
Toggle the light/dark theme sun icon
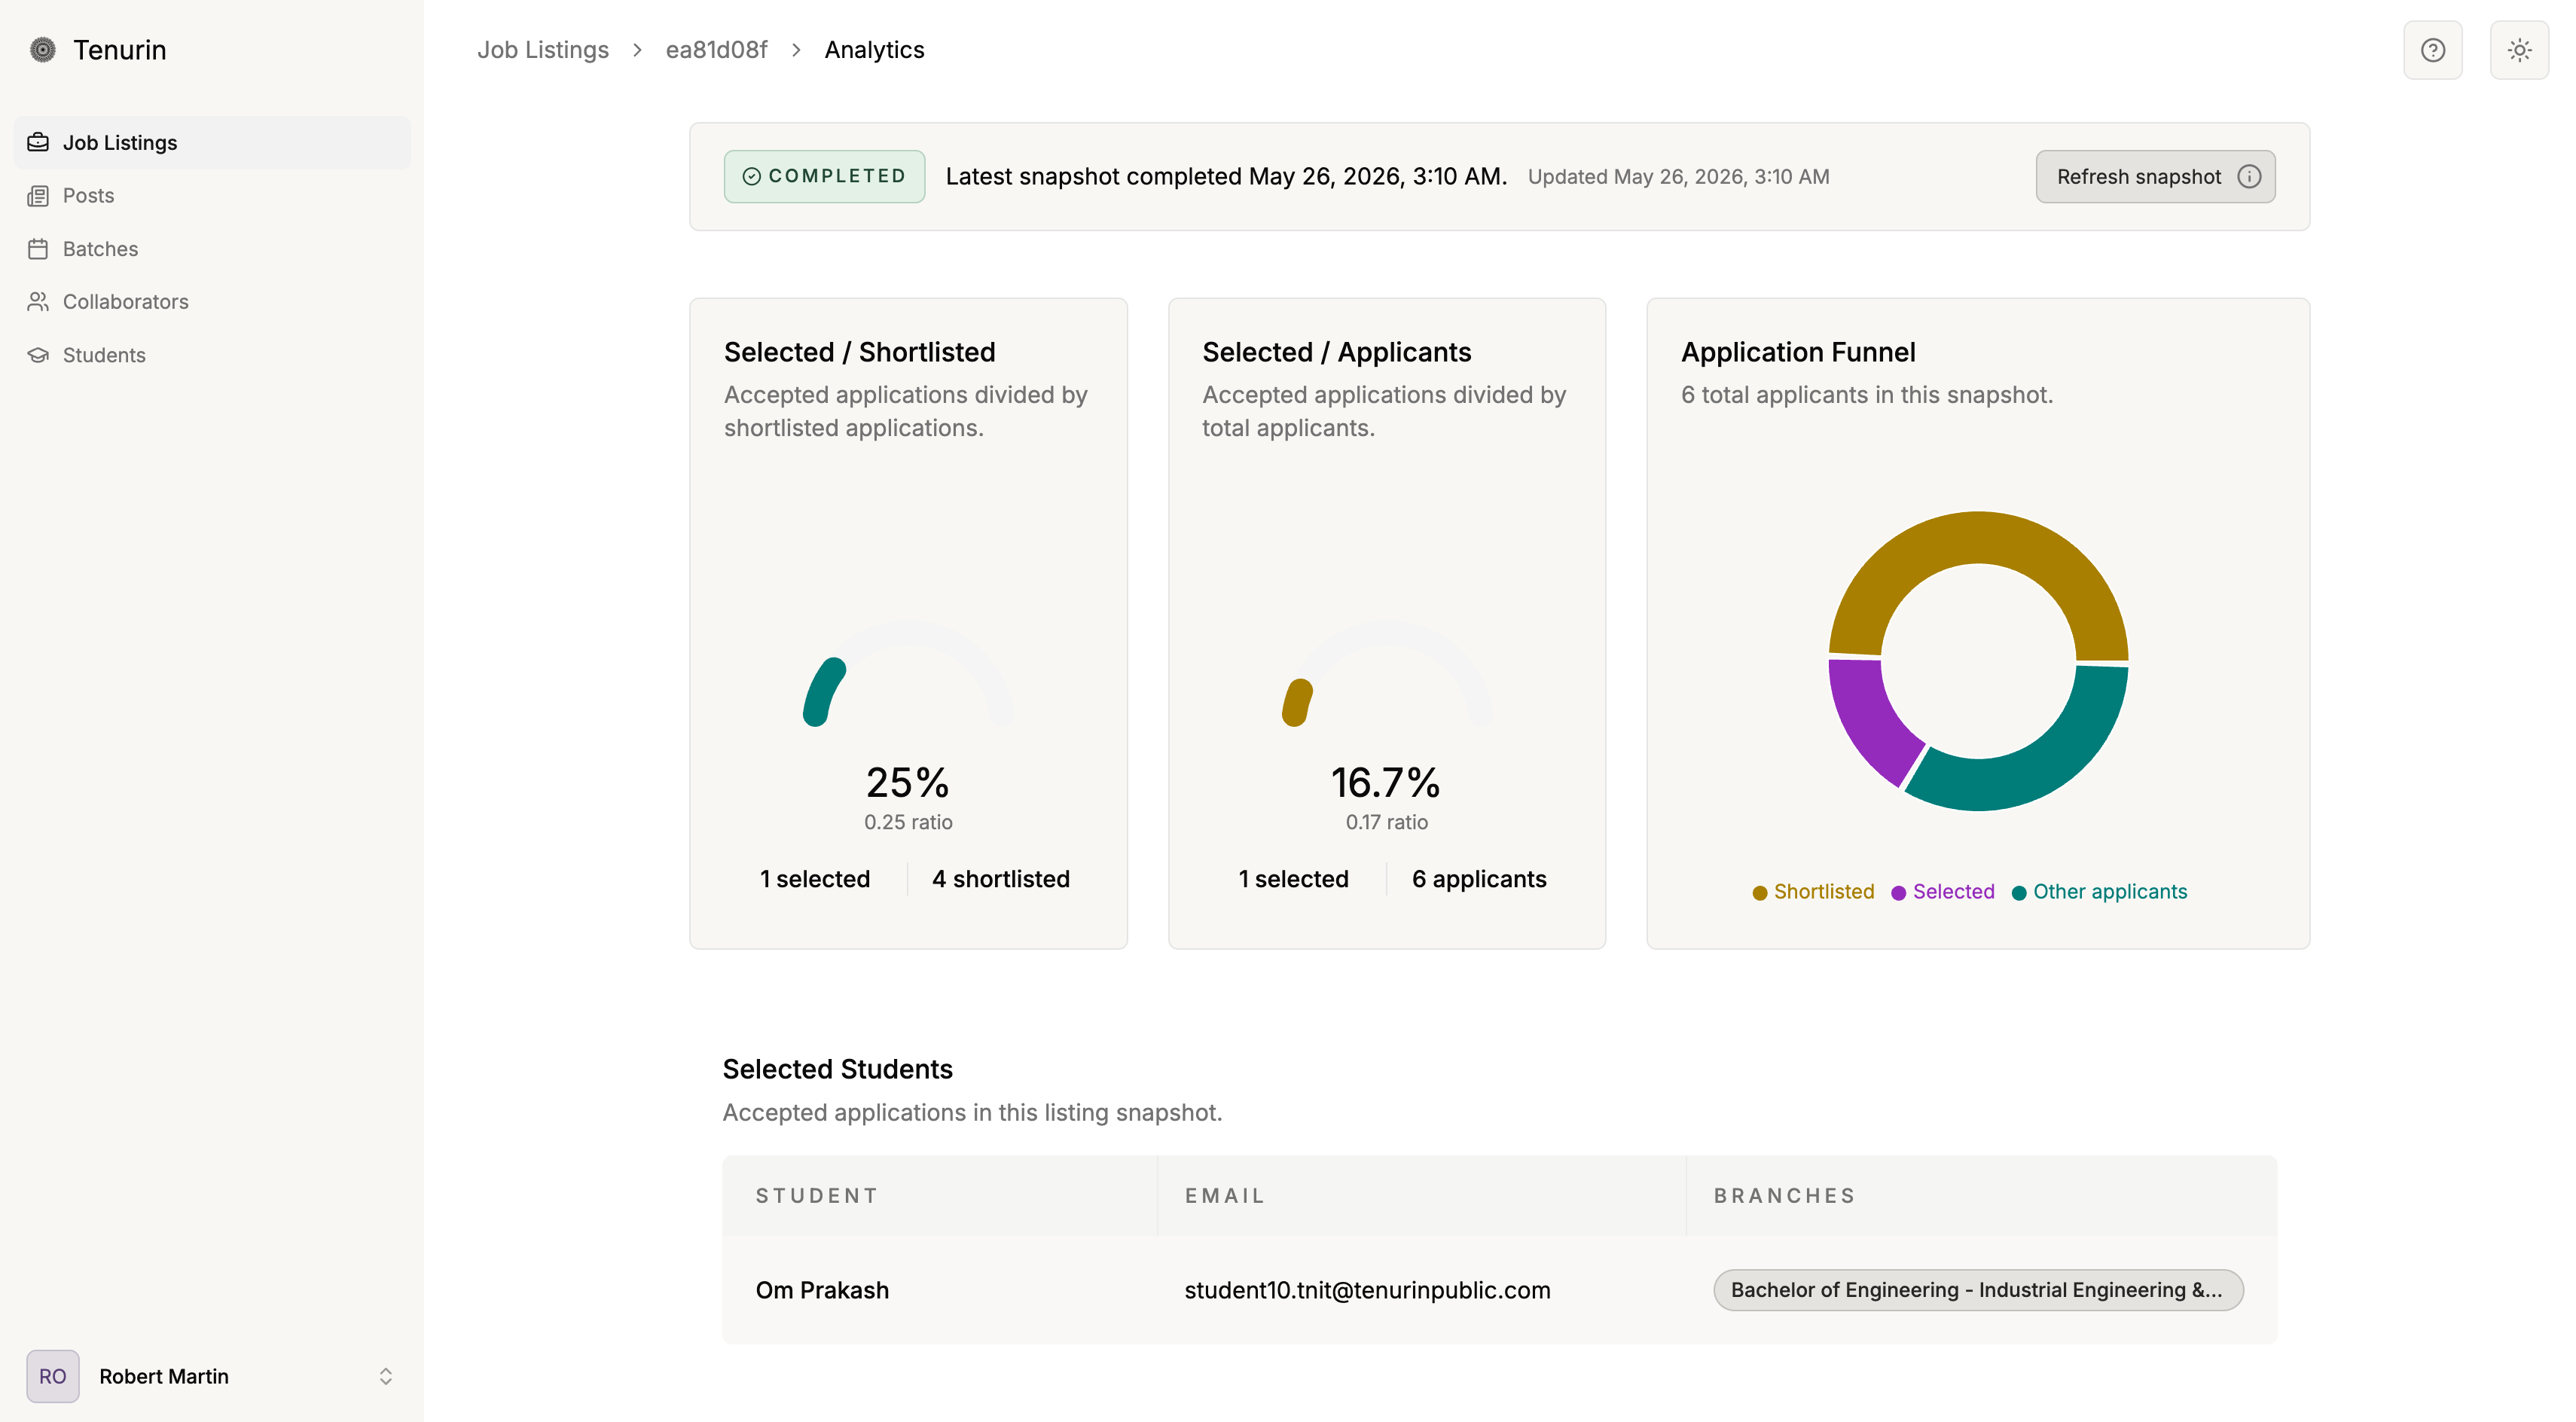(x=2519, y=50)
